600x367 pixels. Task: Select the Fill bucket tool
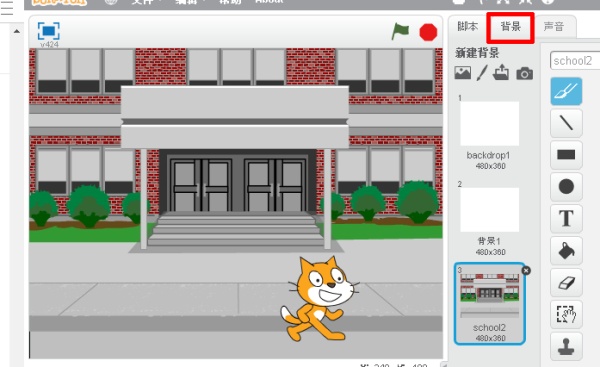(566, 251)
